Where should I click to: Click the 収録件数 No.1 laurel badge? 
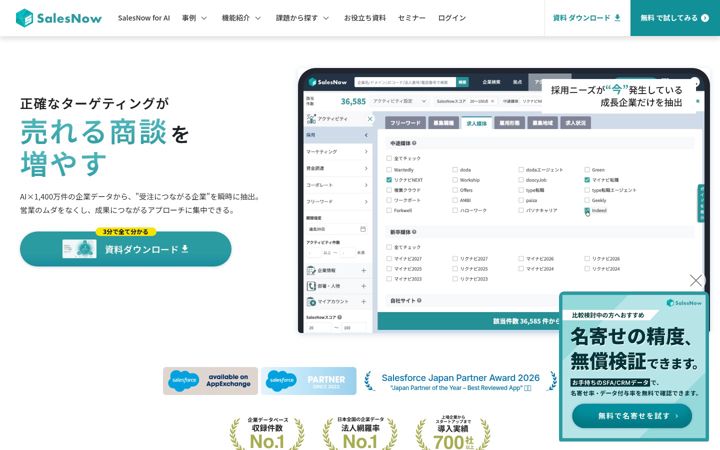[267, 433]
